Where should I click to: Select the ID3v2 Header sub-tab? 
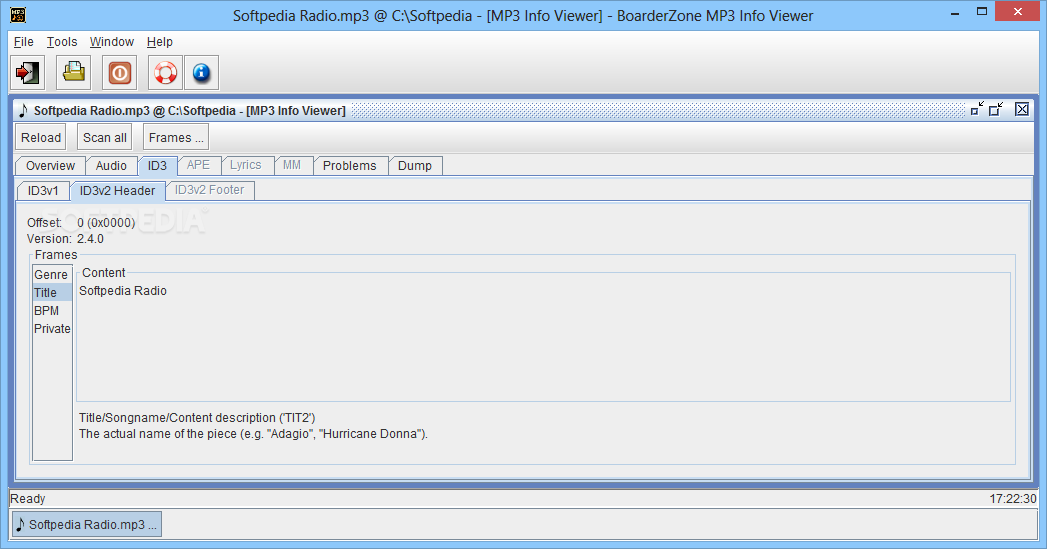click(x=118, y=191)
